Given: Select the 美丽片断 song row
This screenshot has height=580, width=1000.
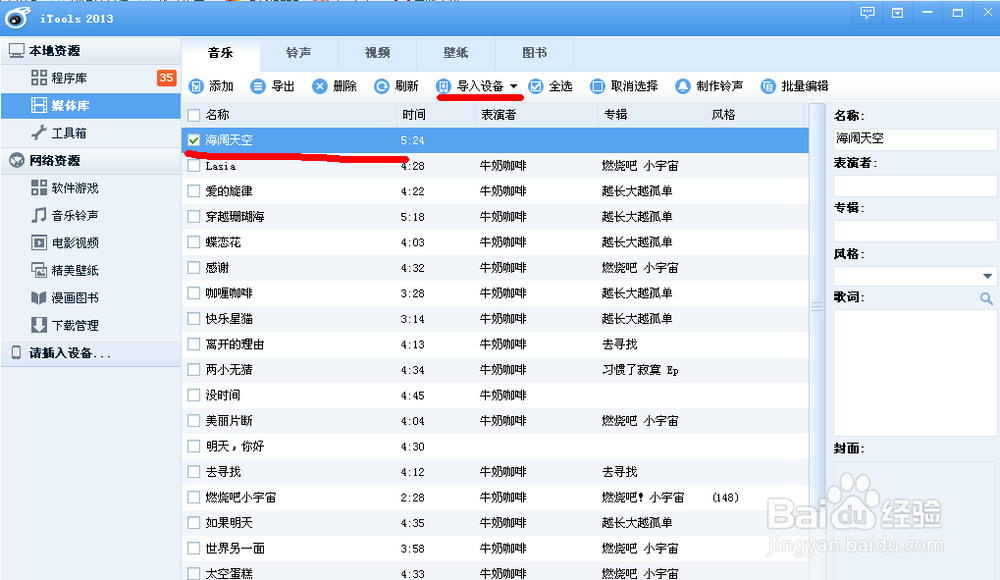Looking at the screenshot, I should (495, 420).
